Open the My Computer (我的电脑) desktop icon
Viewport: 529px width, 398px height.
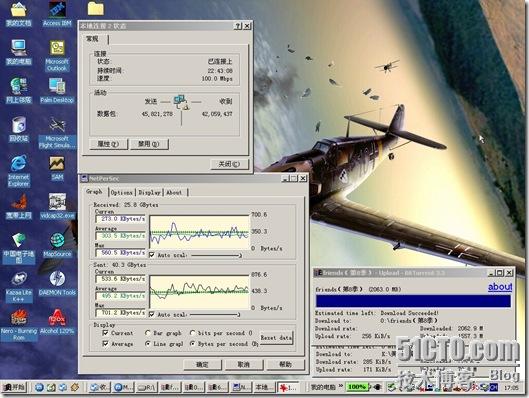(x=19, y=52)
